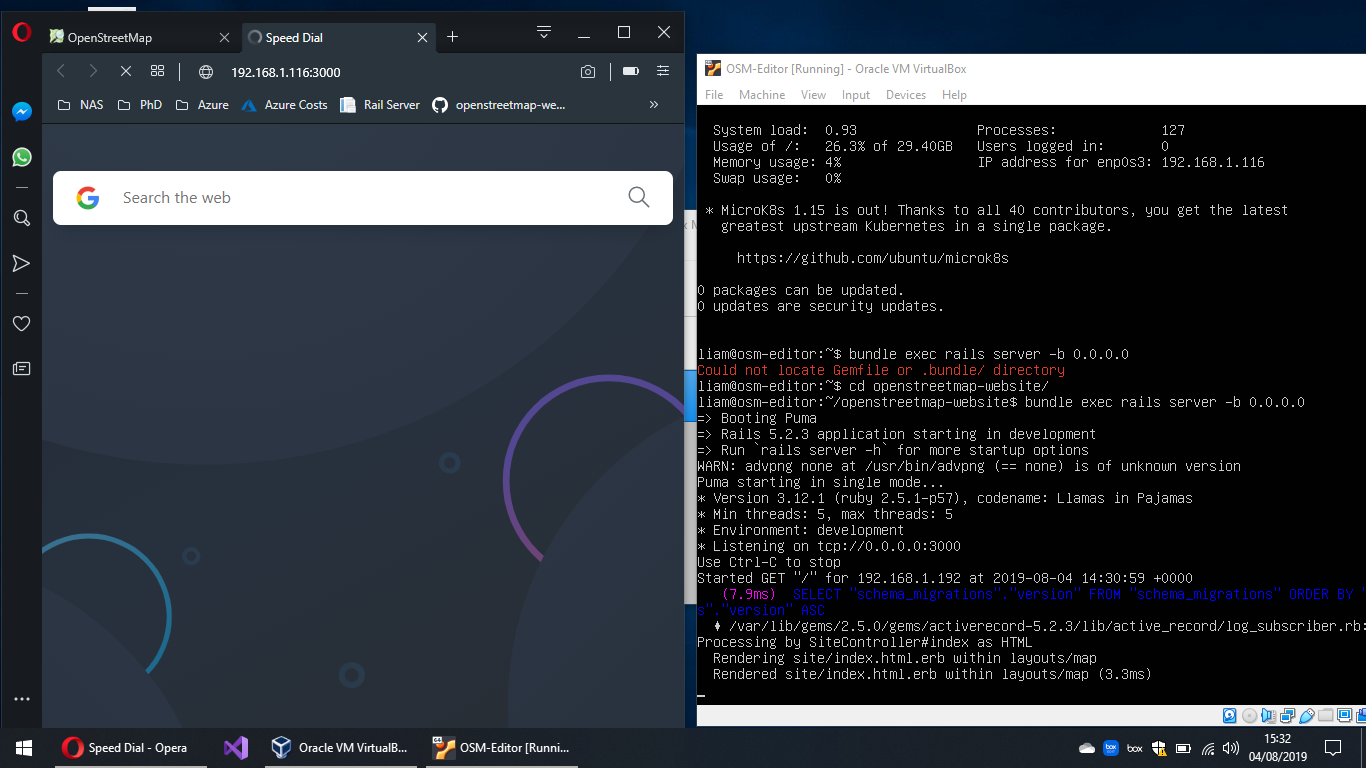This screenshot has height=768, width=1366.
Task: Open the Azure Costs bookmark
Action: [284, 104]
